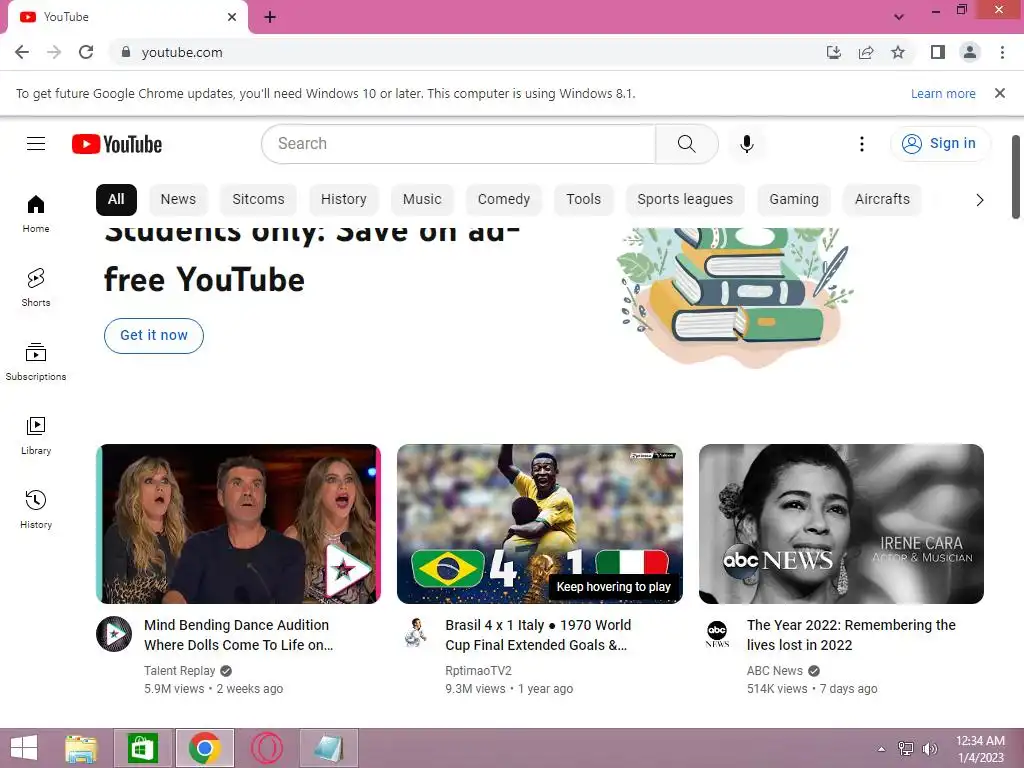This screenshot has height=768, width=1024.
Task: Select the Sitcoms category chip
Action: (x=258, y=199)
